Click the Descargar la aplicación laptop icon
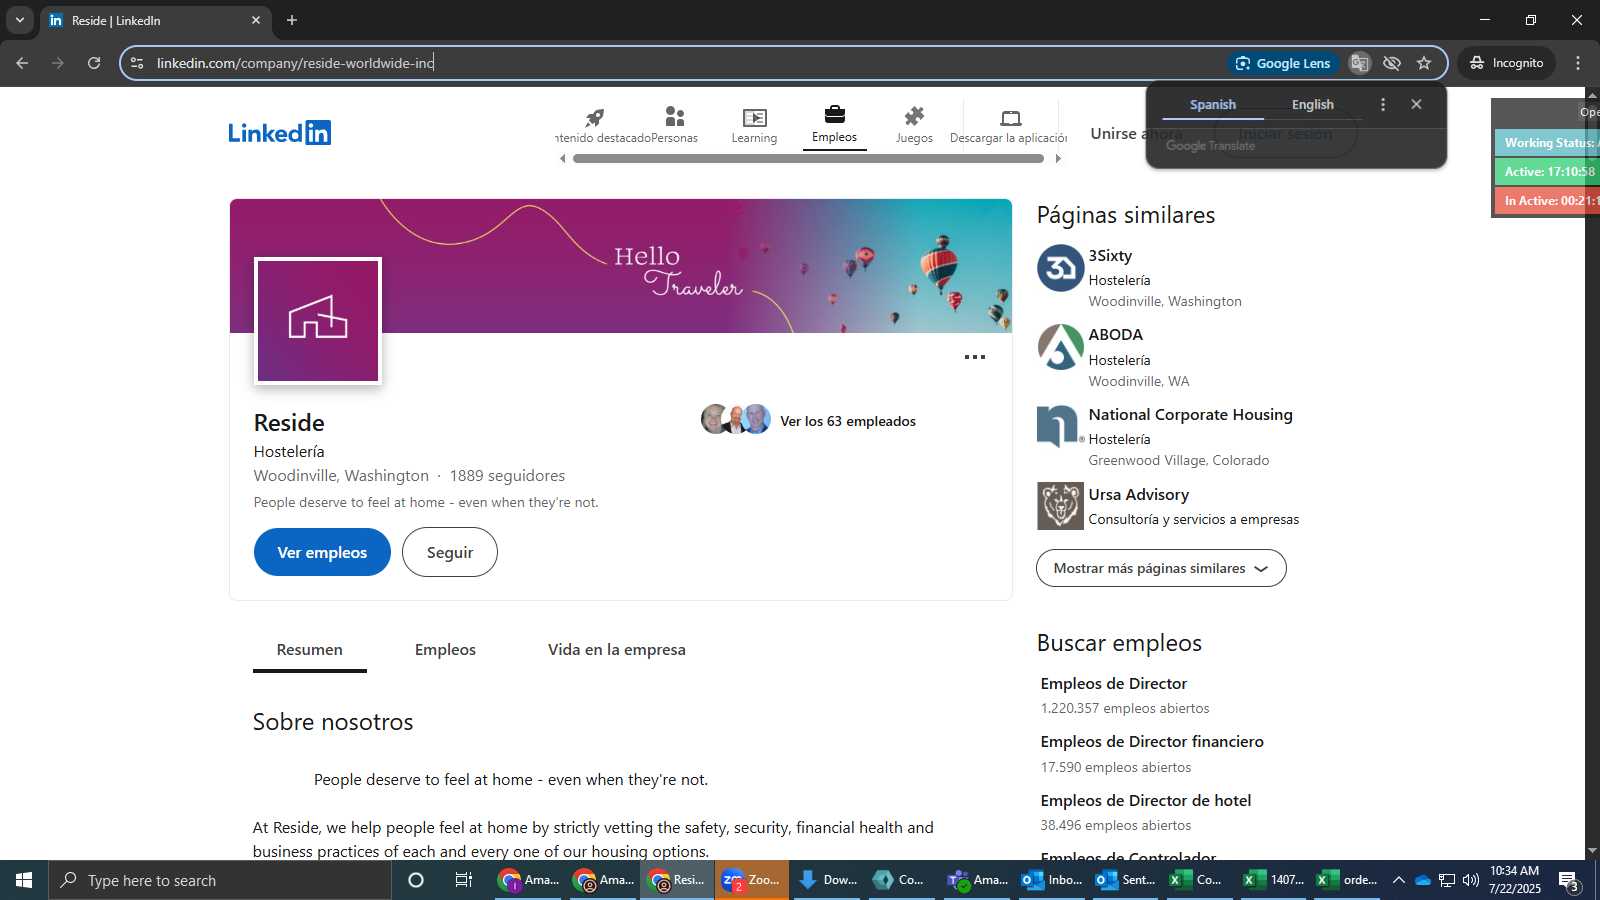Image resolution: width=1600 pixels, height=900 pixels. tap(1010, 118)
